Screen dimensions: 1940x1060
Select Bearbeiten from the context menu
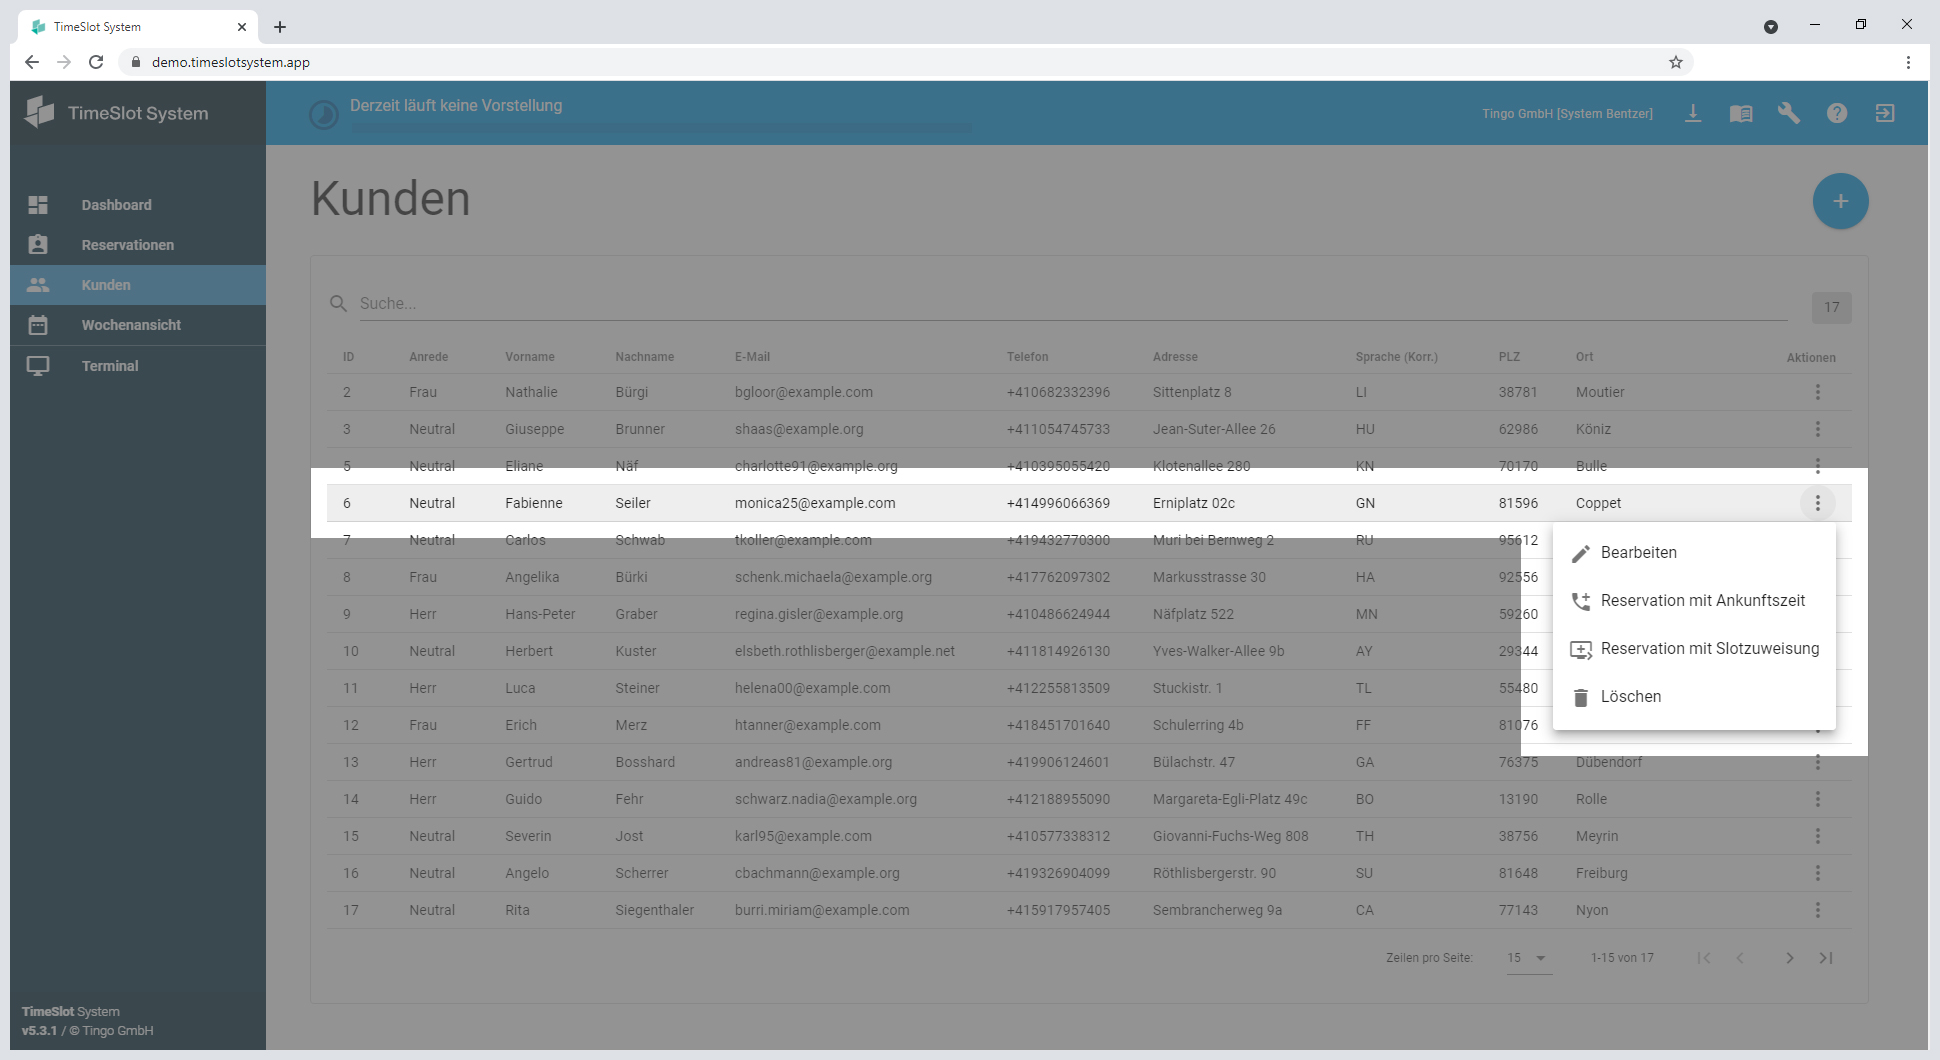tap(1694, 553)
